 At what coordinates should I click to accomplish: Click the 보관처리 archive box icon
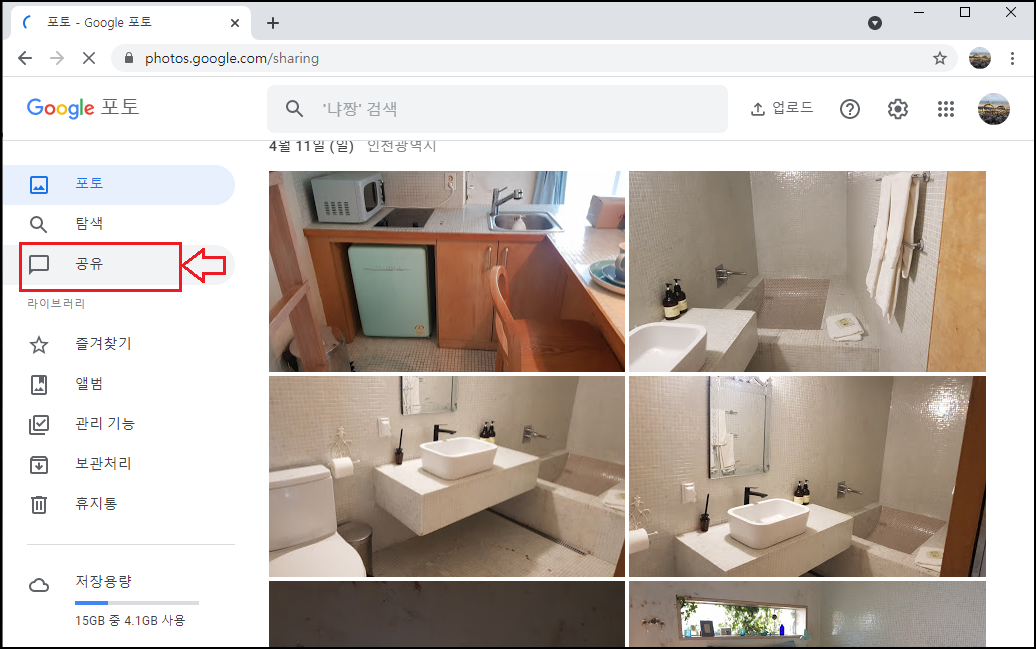[x=39, y=465]
